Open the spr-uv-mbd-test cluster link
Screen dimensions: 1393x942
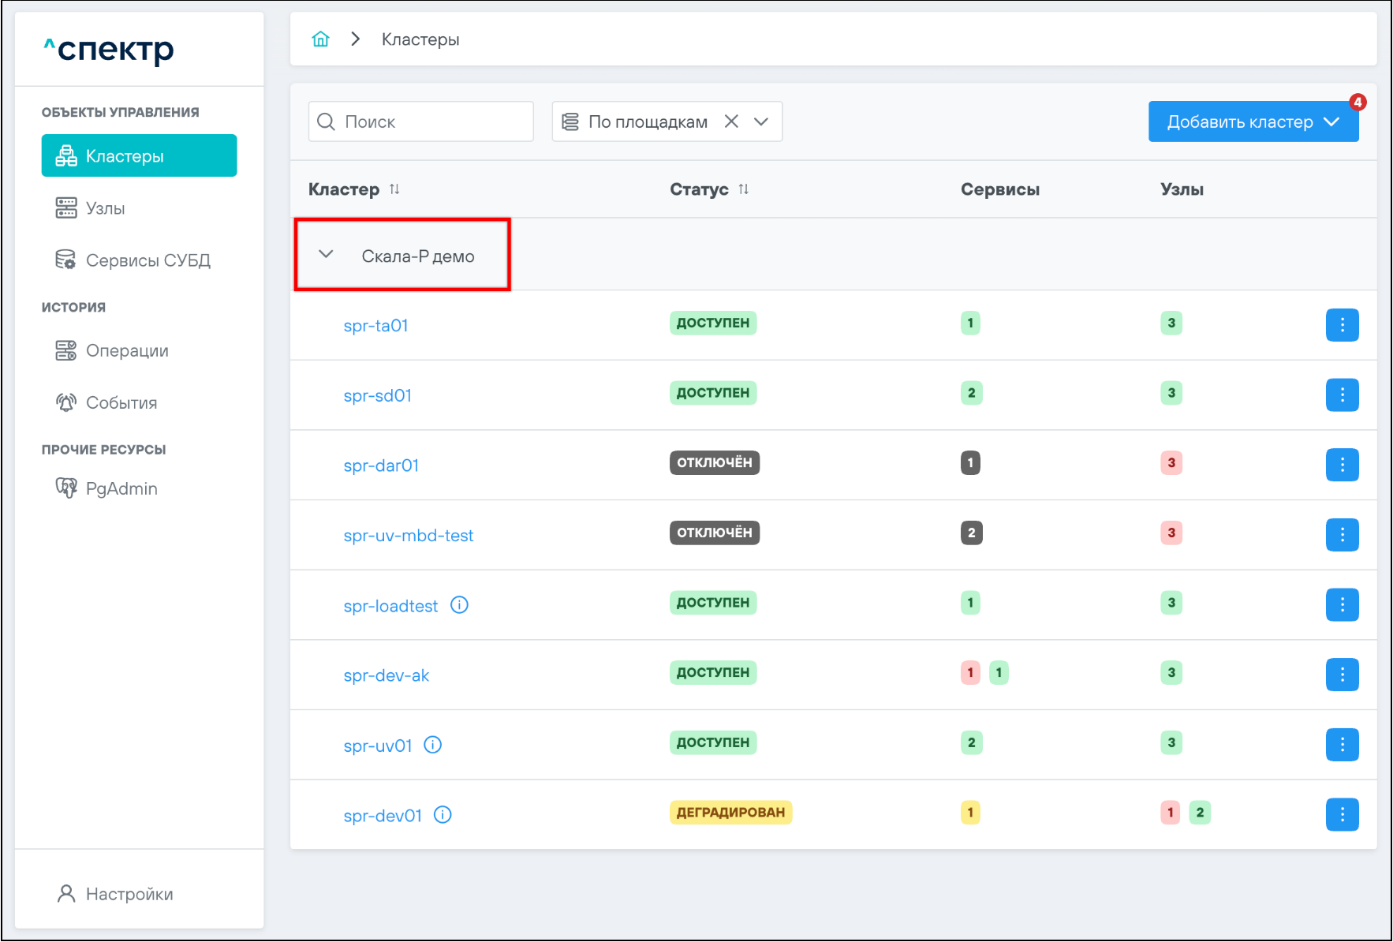[x=408, y=535]
